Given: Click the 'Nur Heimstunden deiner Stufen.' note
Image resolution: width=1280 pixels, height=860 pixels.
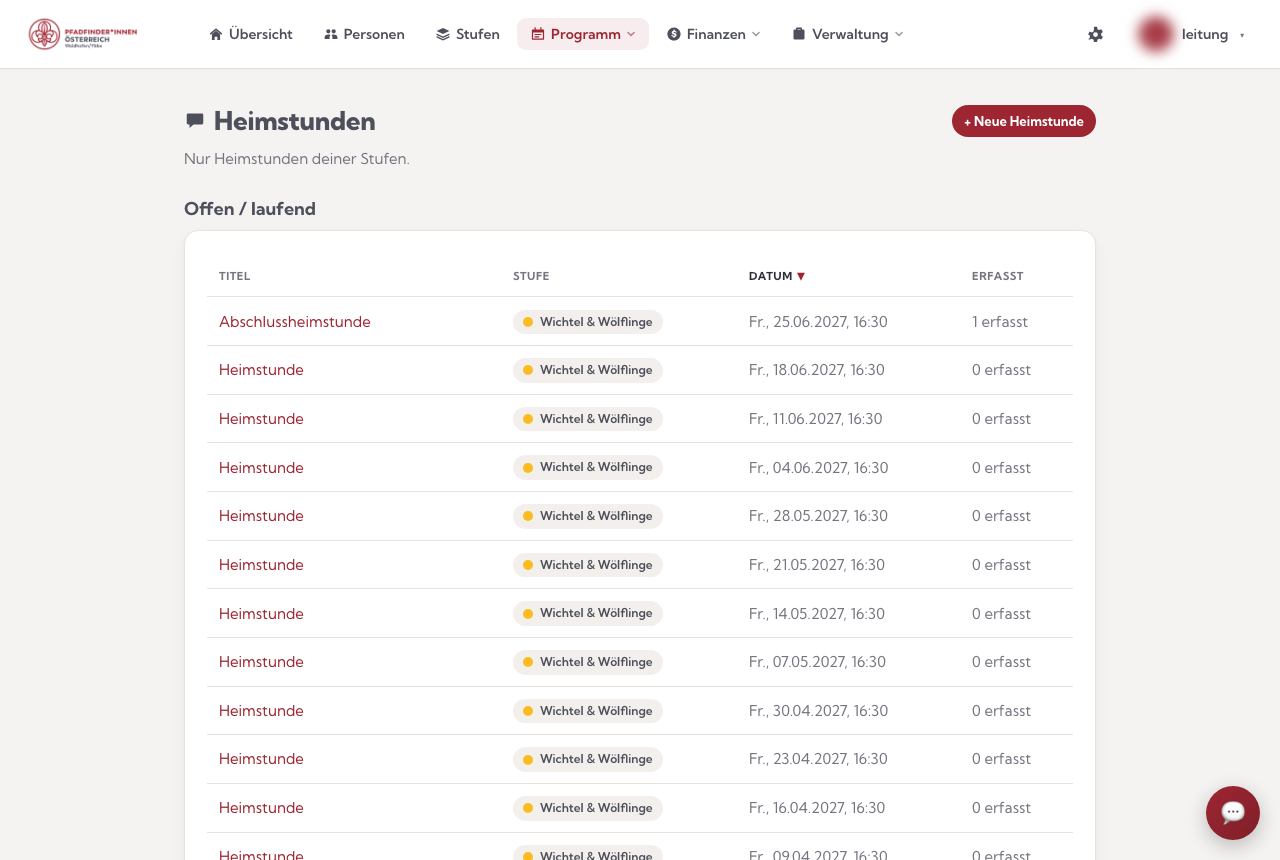Looking at the screenshot, I should pyautogui.click(x=297, y=159).
